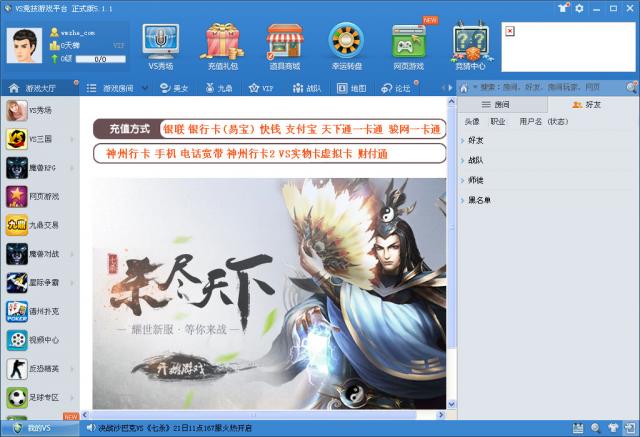Screen dimensions: 640x437
Task: Click the user avatar picture
Action: tap(24, 46)
